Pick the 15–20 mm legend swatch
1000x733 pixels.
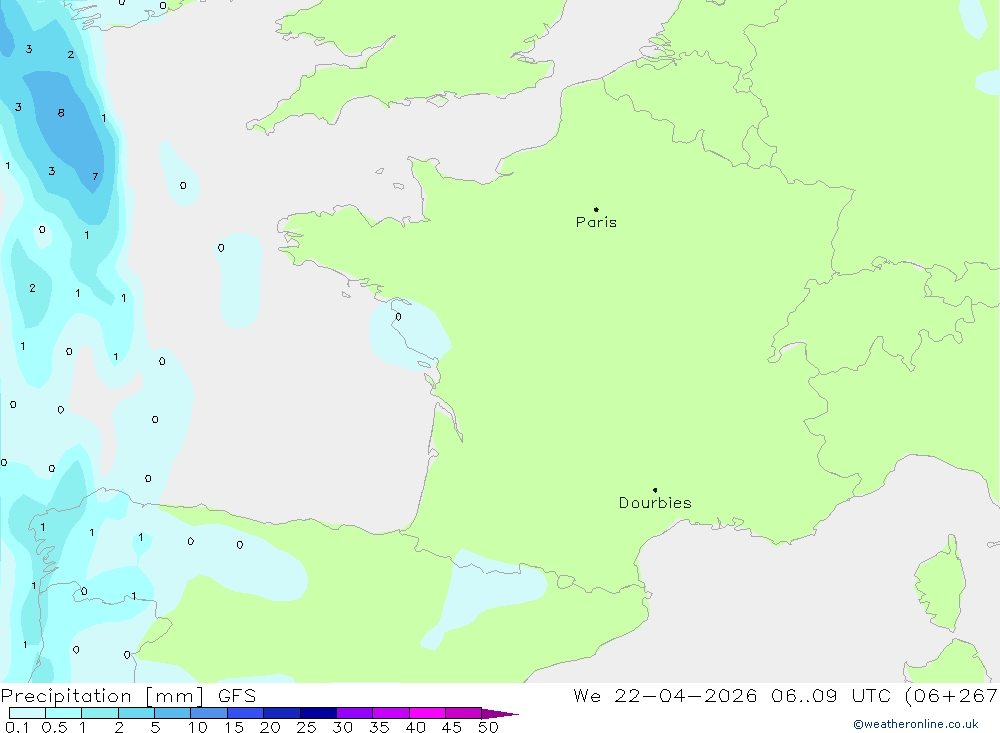[x=246, y=713]
